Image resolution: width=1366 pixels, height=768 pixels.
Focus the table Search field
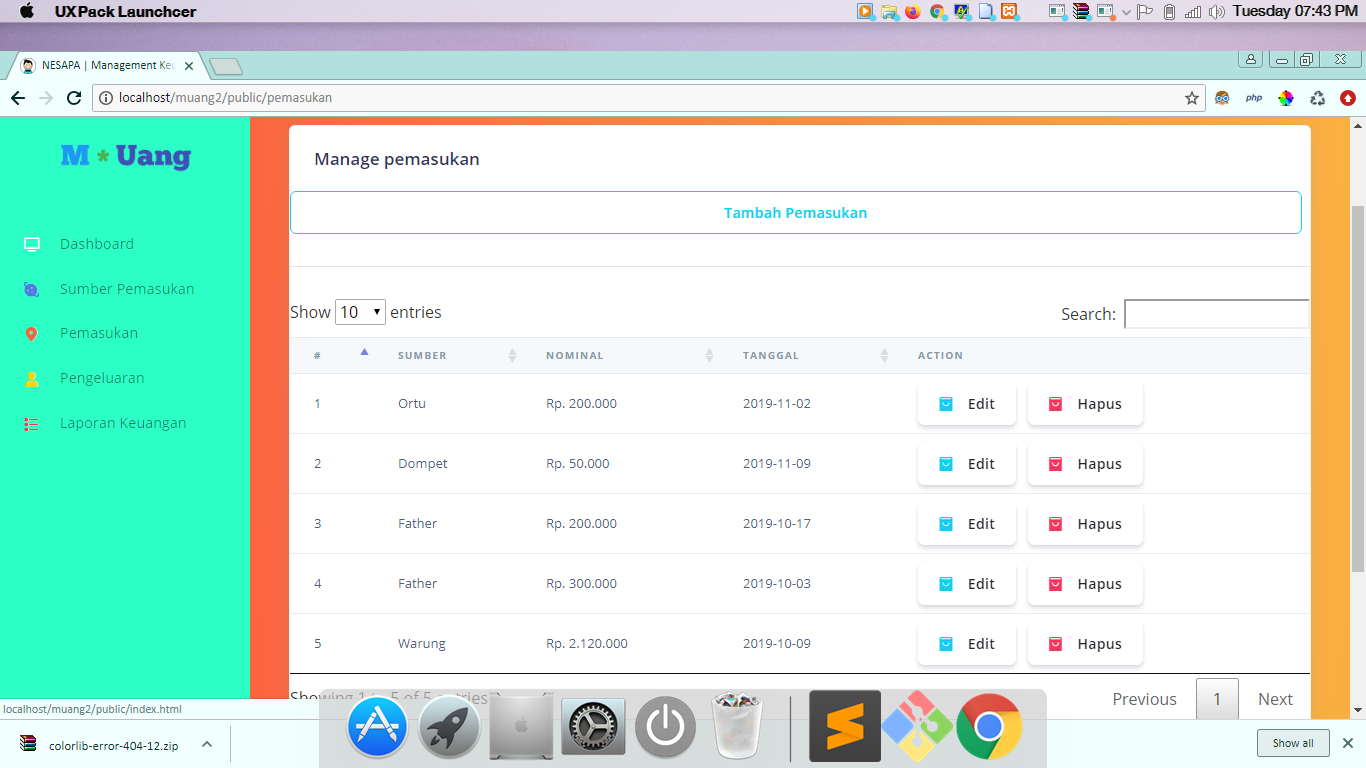coord(1216,314)
